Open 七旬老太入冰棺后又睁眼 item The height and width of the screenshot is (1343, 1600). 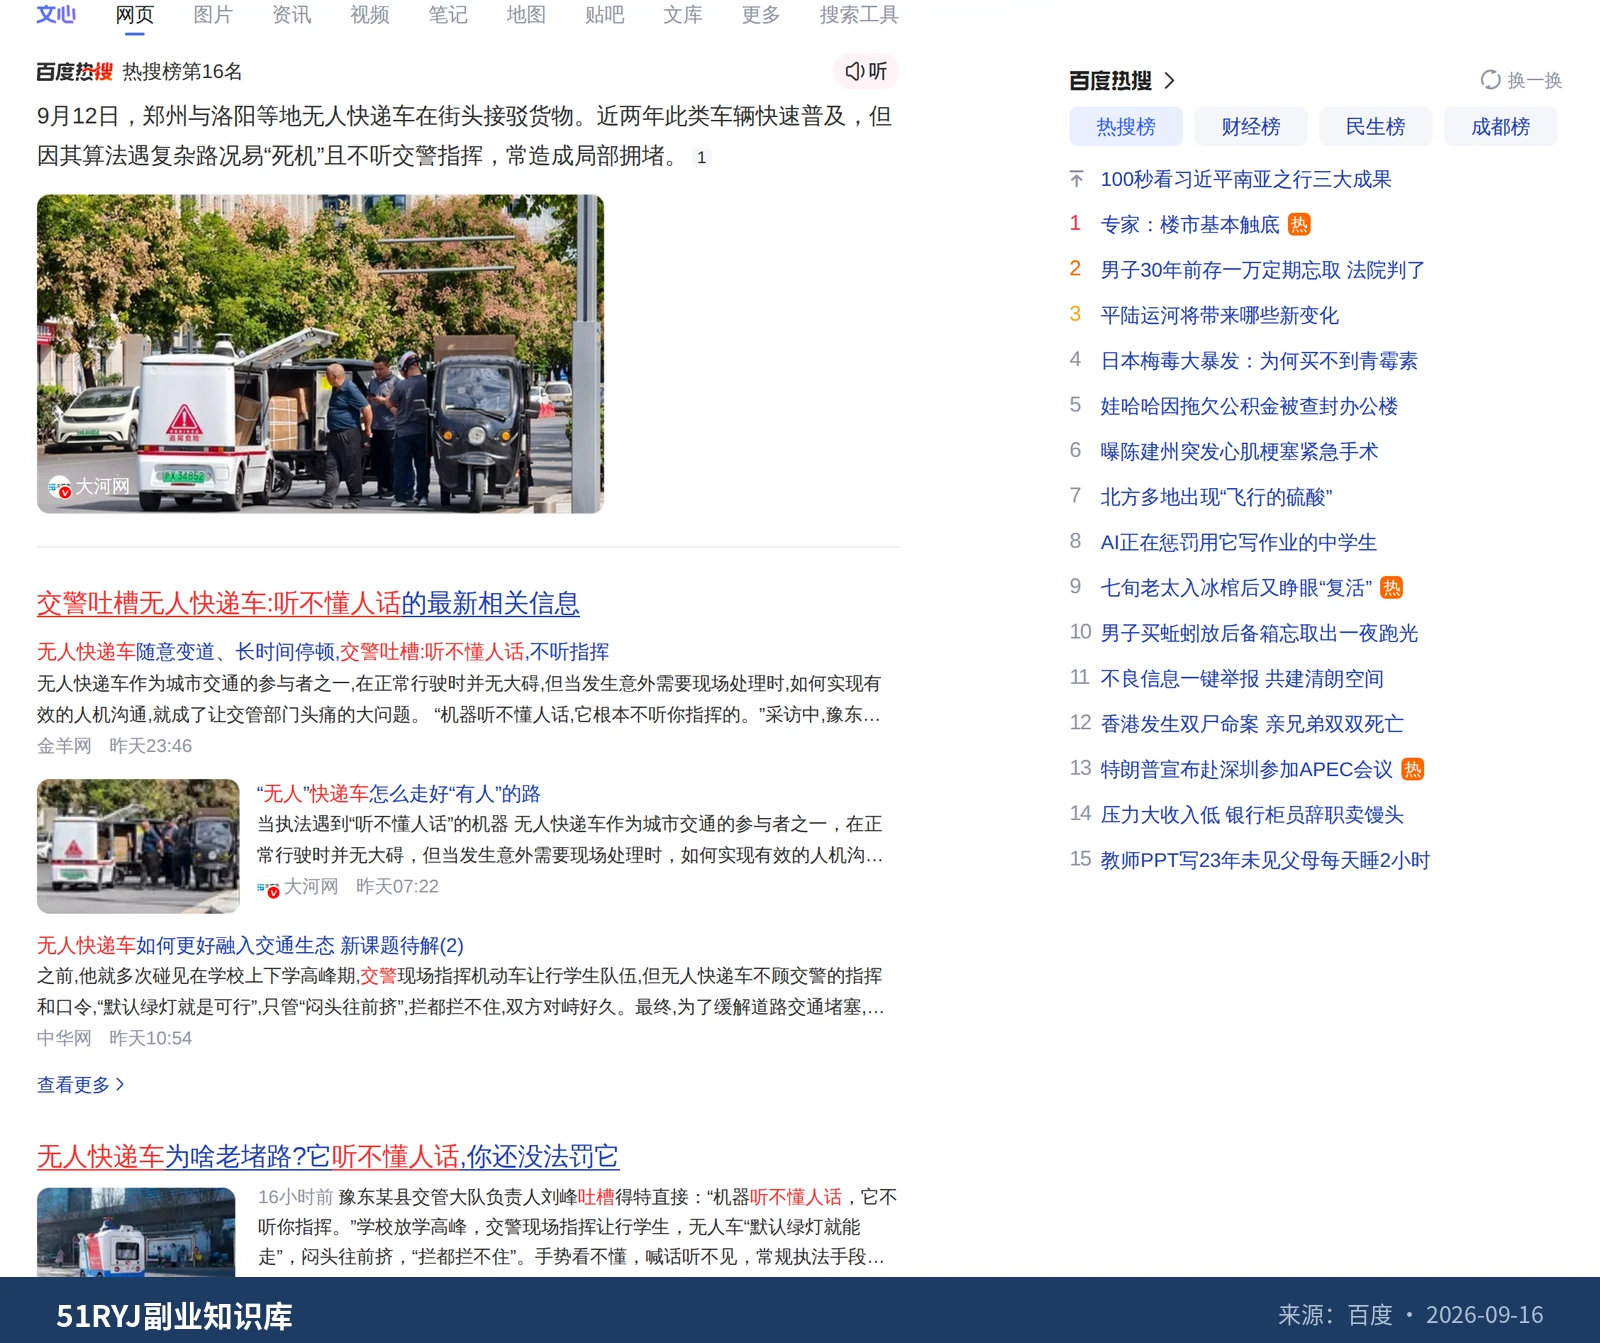[x=1236, y=587]
